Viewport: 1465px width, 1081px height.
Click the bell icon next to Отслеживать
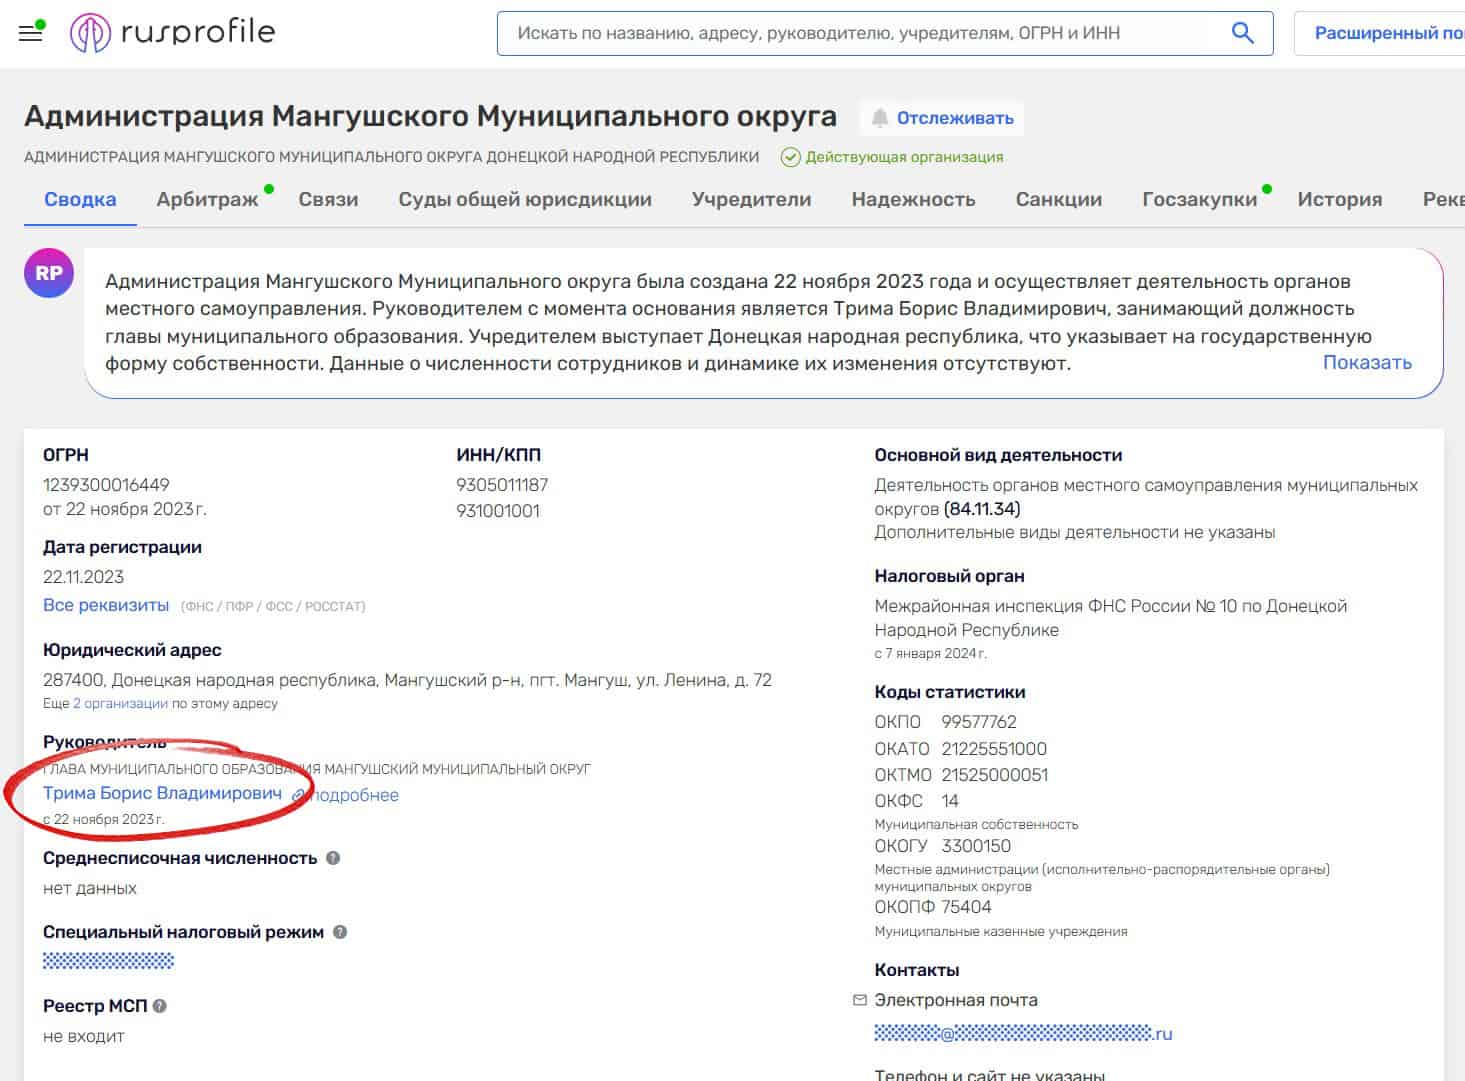click(x=880, y=118)
